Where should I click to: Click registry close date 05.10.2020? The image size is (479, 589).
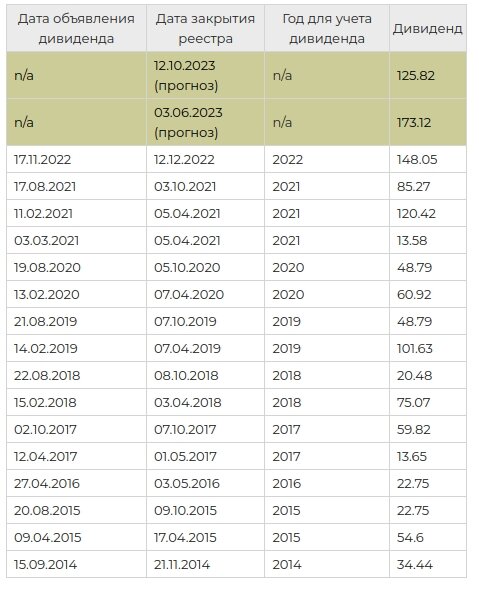[187, 268]
